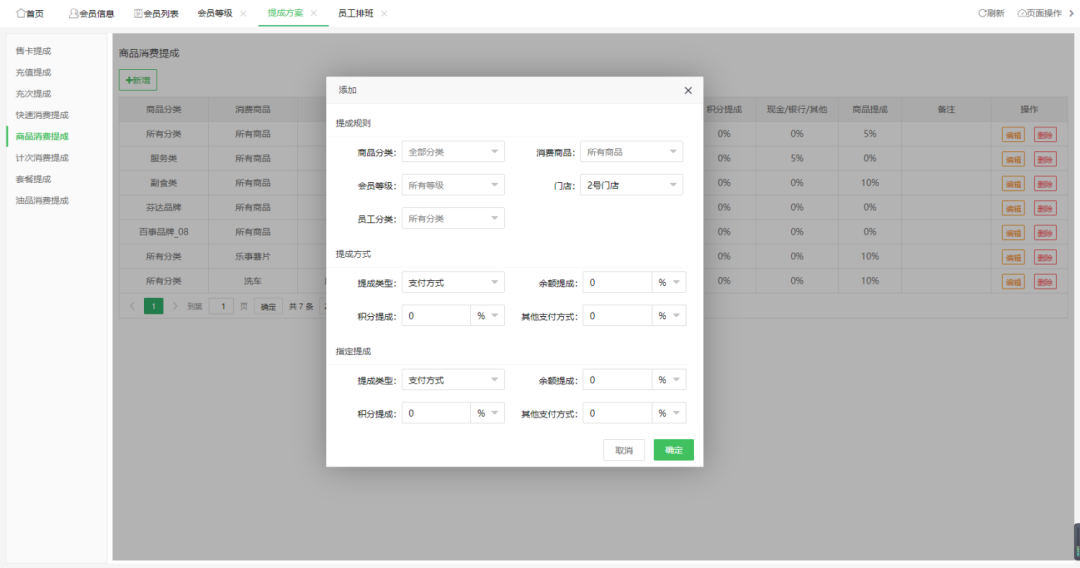
Task: Click the green 确定 button
Action: pyautogui.click(x=673, y=450)
